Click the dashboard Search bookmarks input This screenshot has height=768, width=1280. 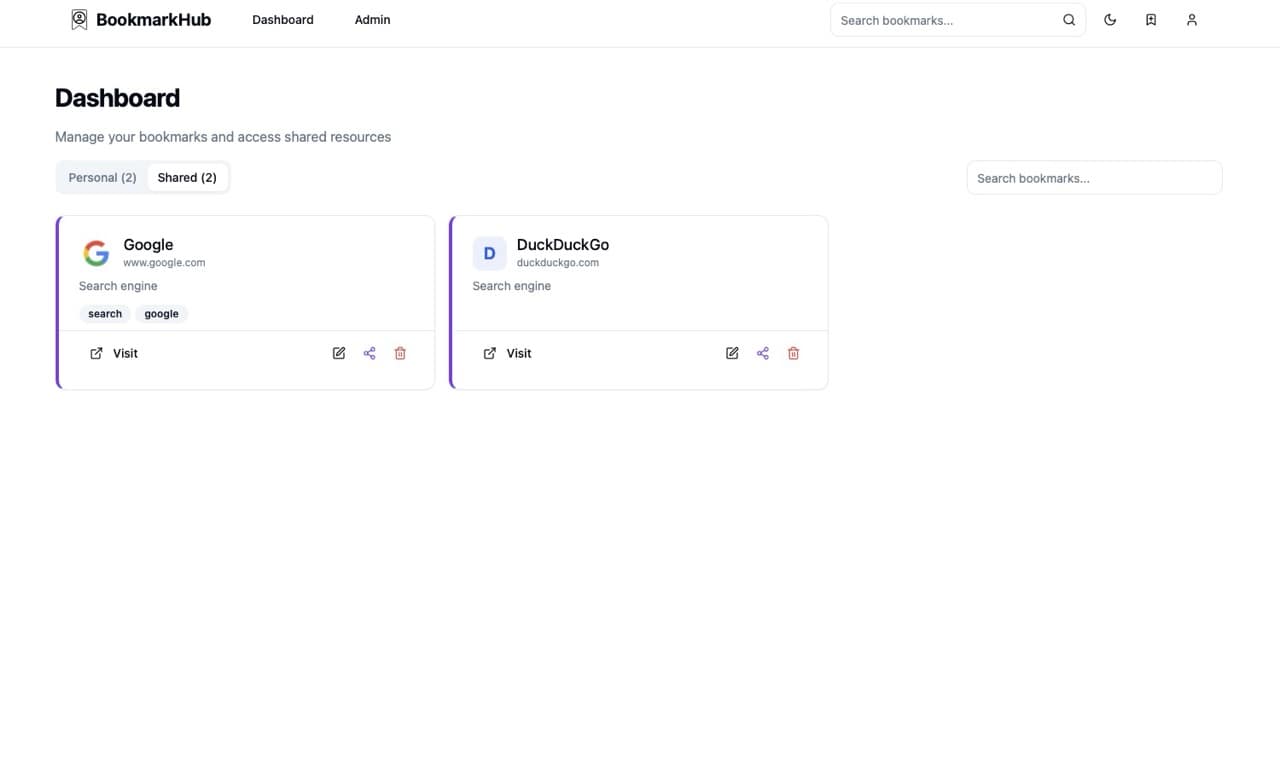coord(1094,178)
